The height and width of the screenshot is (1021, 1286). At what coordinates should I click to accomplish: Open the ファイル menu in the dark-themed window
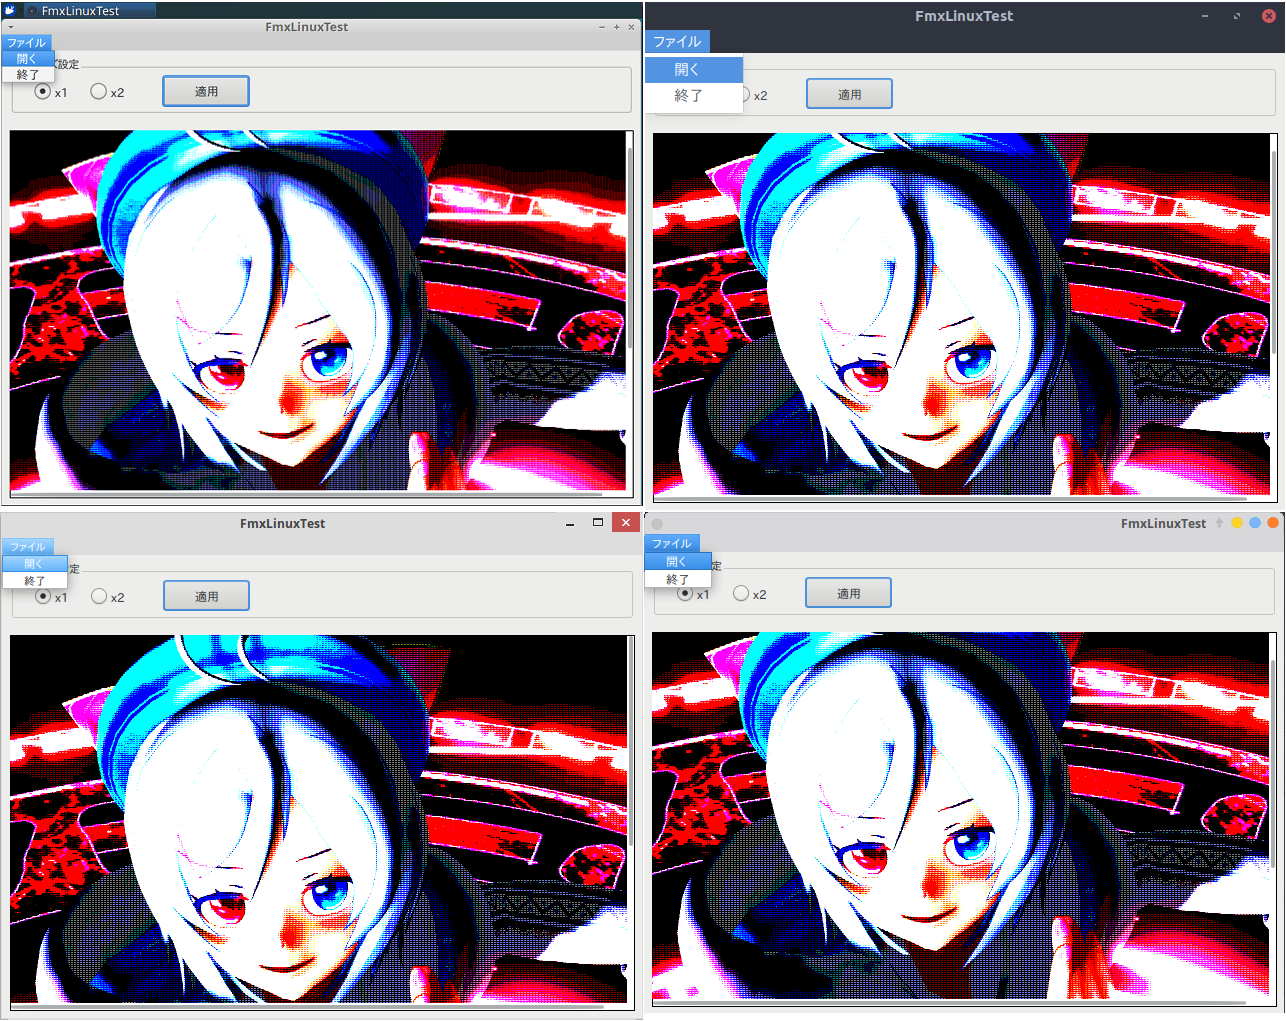pos(677,41)
